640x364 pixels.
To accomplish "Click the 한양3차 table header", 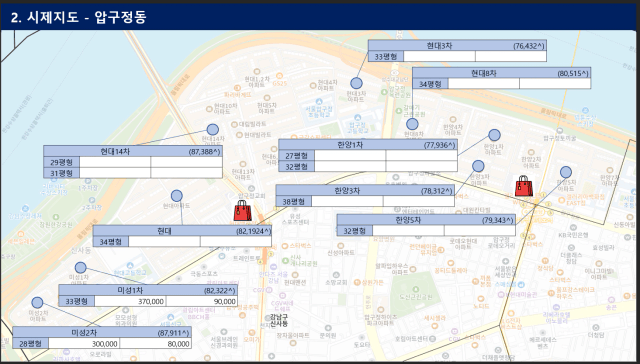I will tap(365, 191).
